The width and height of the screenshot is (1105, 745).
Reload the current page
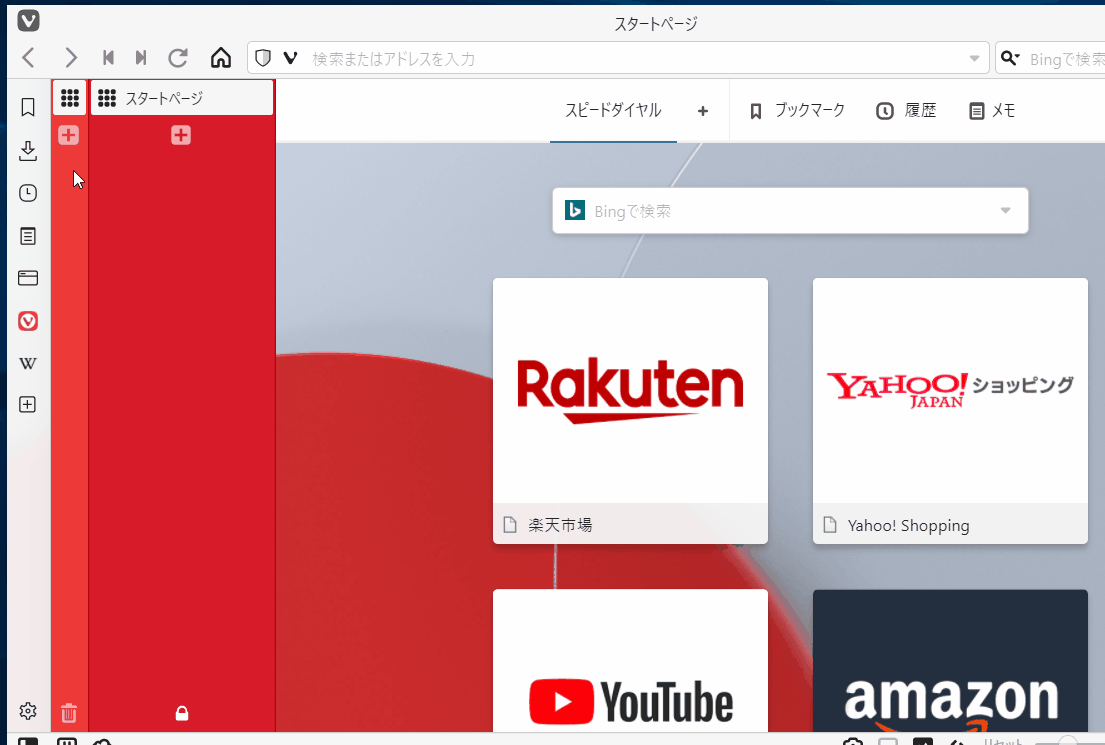(178, 58)
